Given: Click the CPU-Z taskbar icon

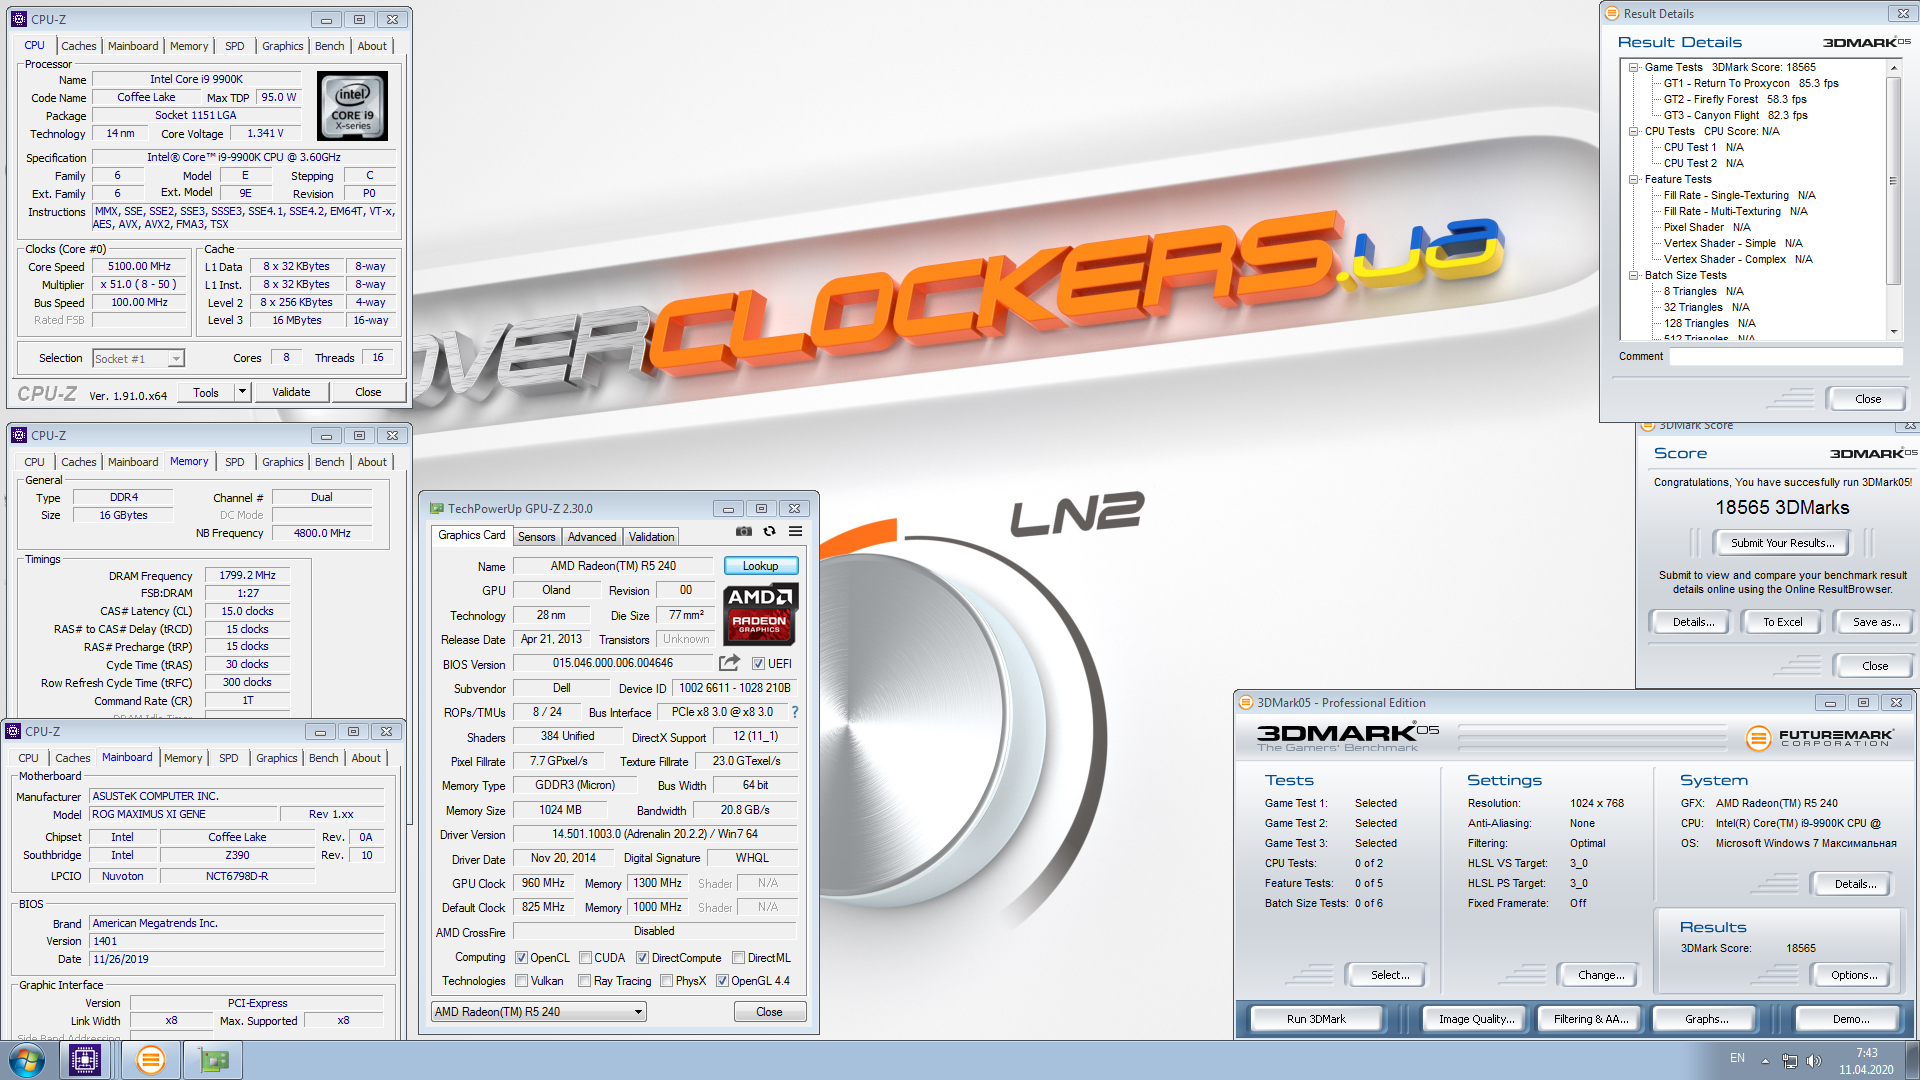Looking at the screenshot, I should pos(85,1060).
